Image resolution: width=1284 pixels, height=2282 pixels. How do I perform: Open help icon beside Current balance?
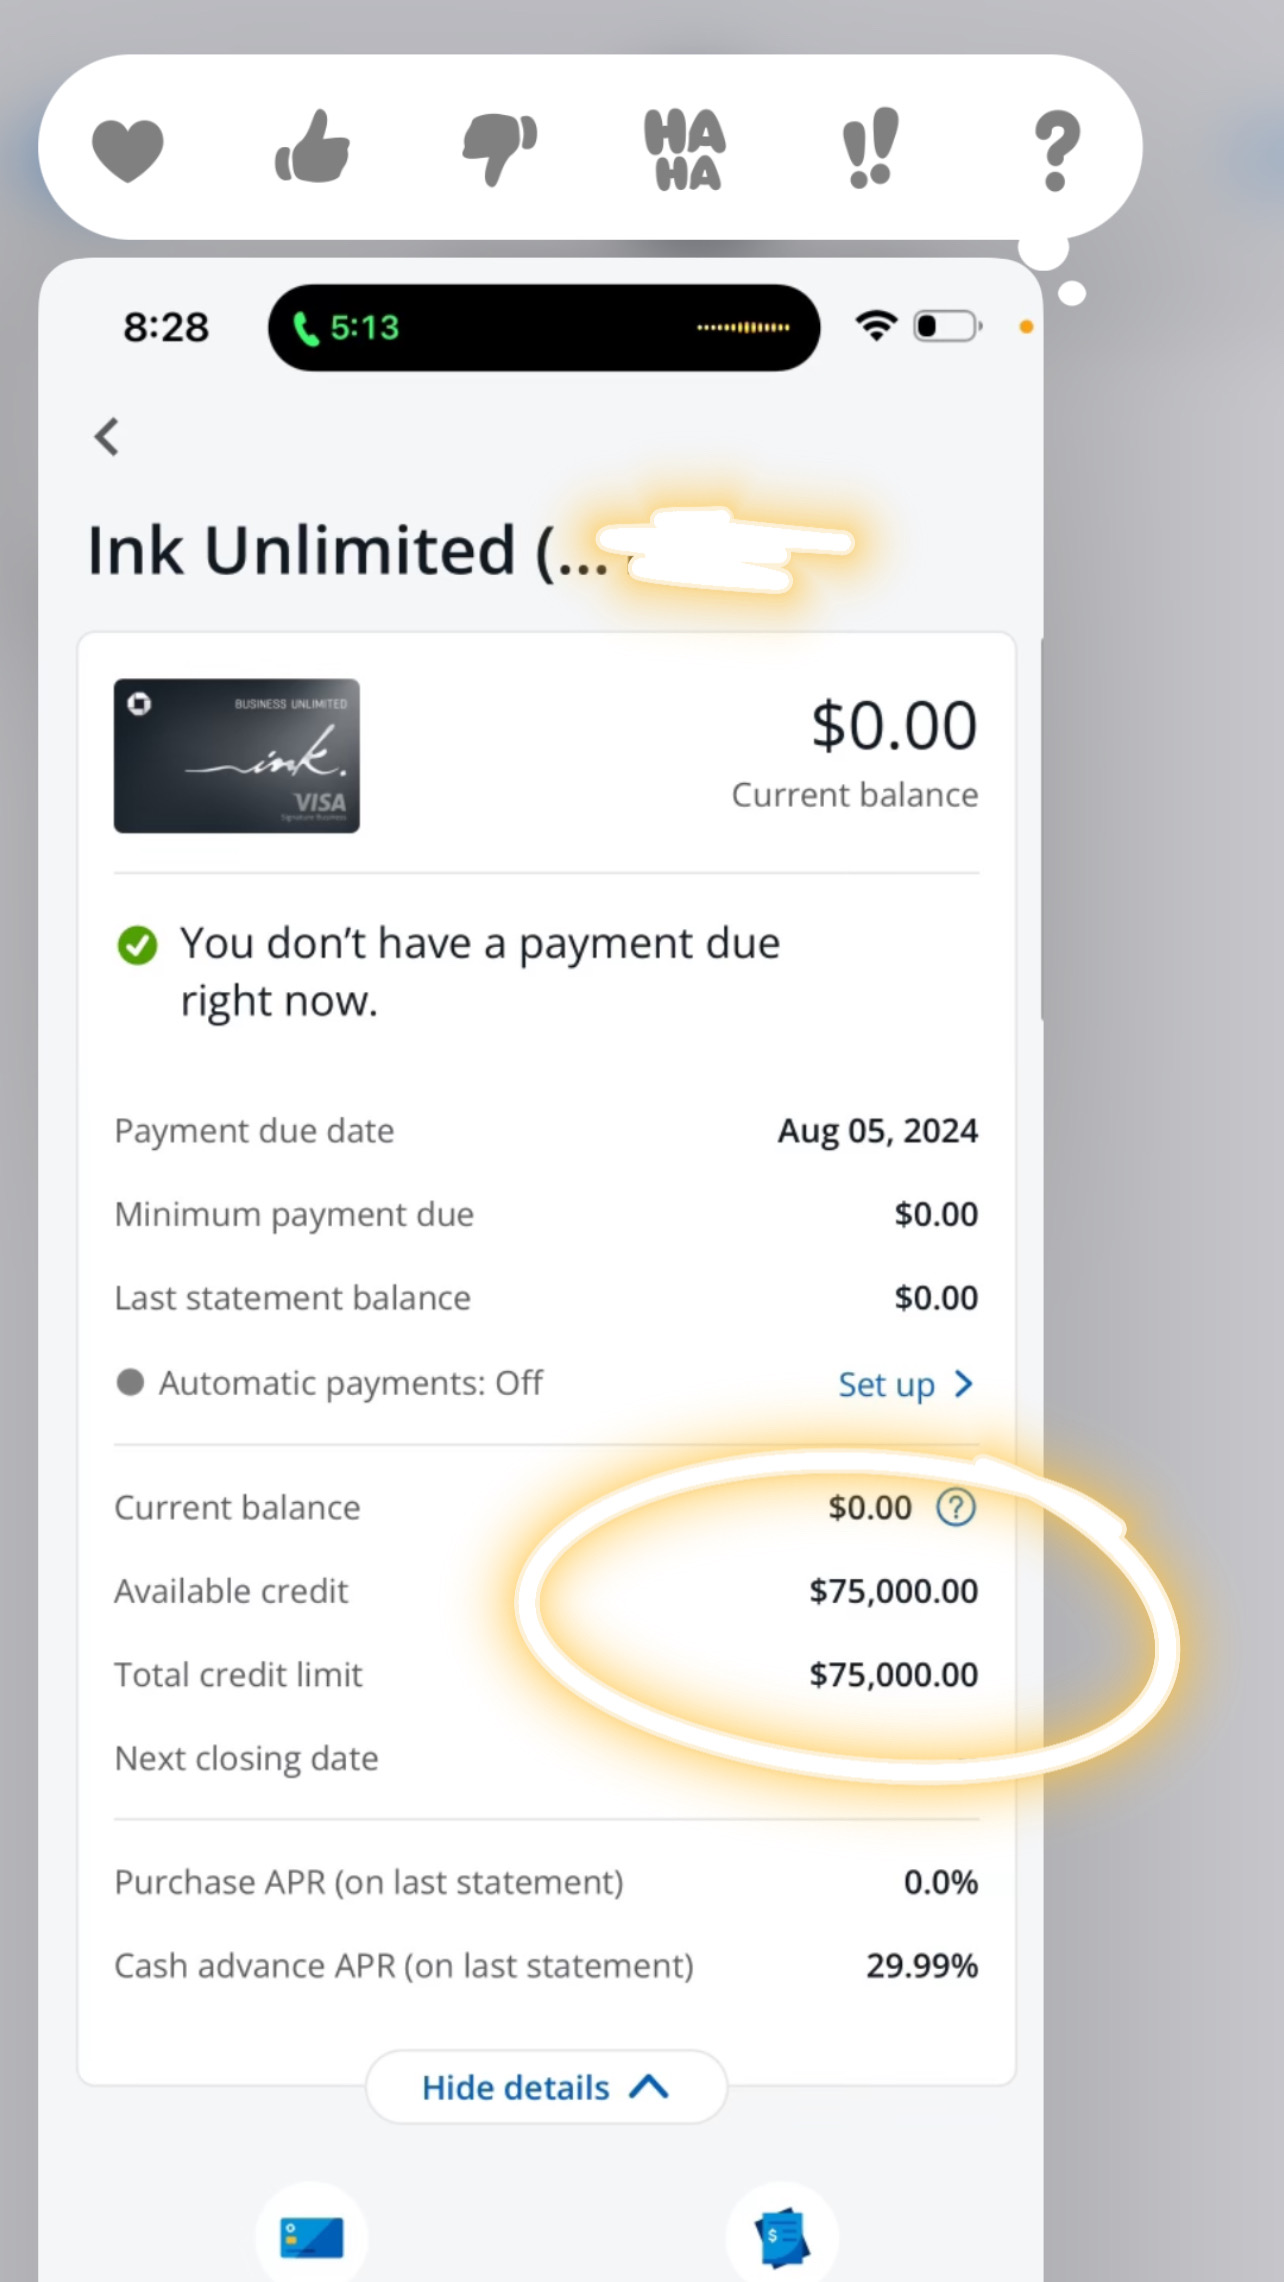point(955,1507)
